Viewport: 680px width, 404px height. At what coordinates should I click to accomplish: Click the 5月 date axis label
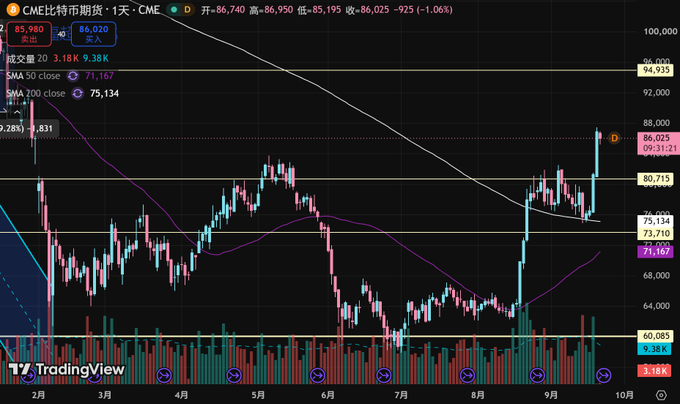coord(258,395)
